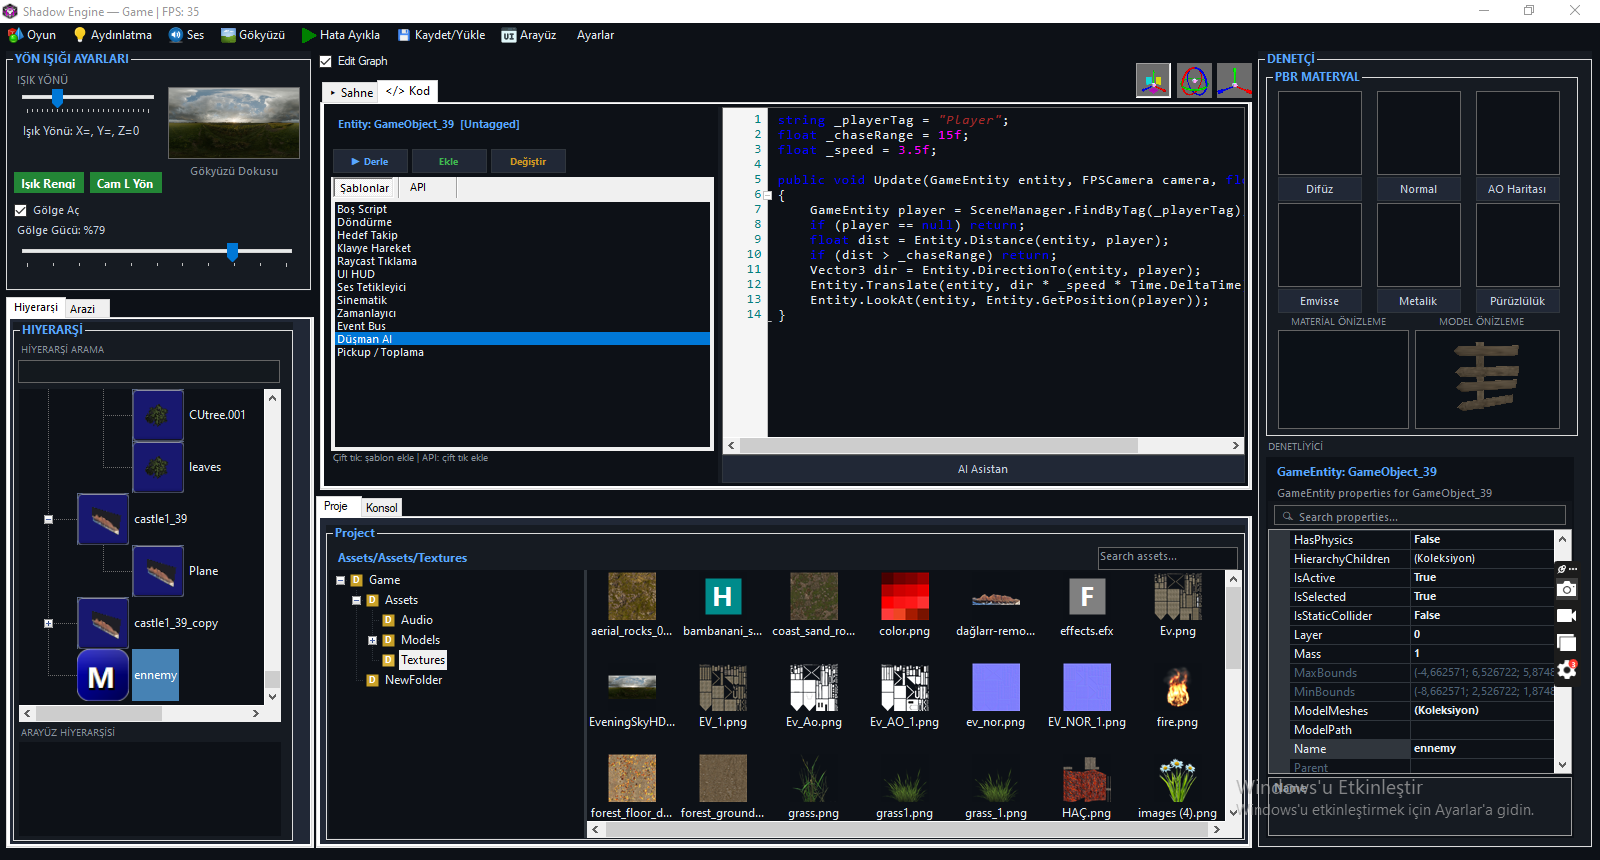
Task: Click the Işık Rengi button
Action: tap(49, 183)
